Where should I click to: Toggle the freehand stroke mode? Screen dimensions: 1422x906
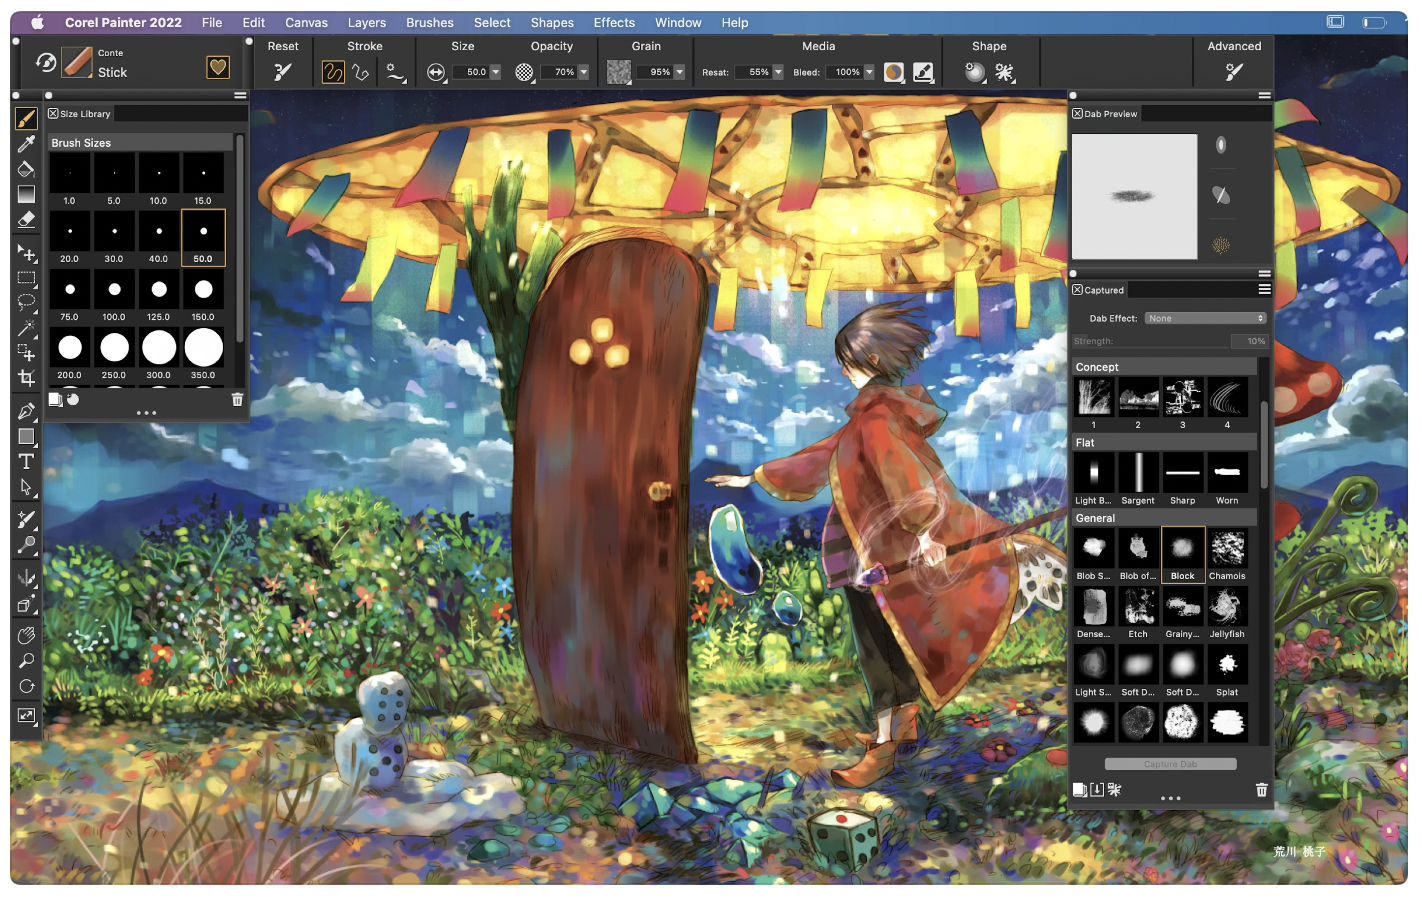pyautogui.click(x=333, y=72)
